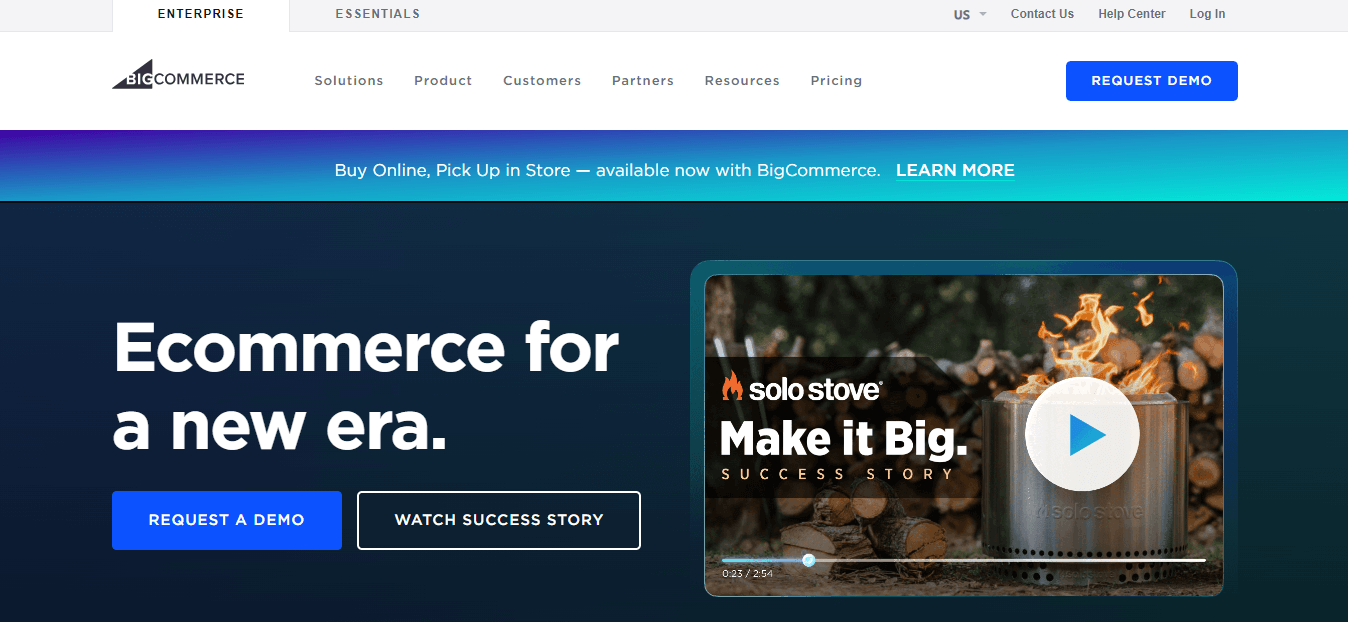Click the Buy Online, Pick Up in Store announcement text
Viewport: 1348px width, 622px height.
(x=607, y=171)
